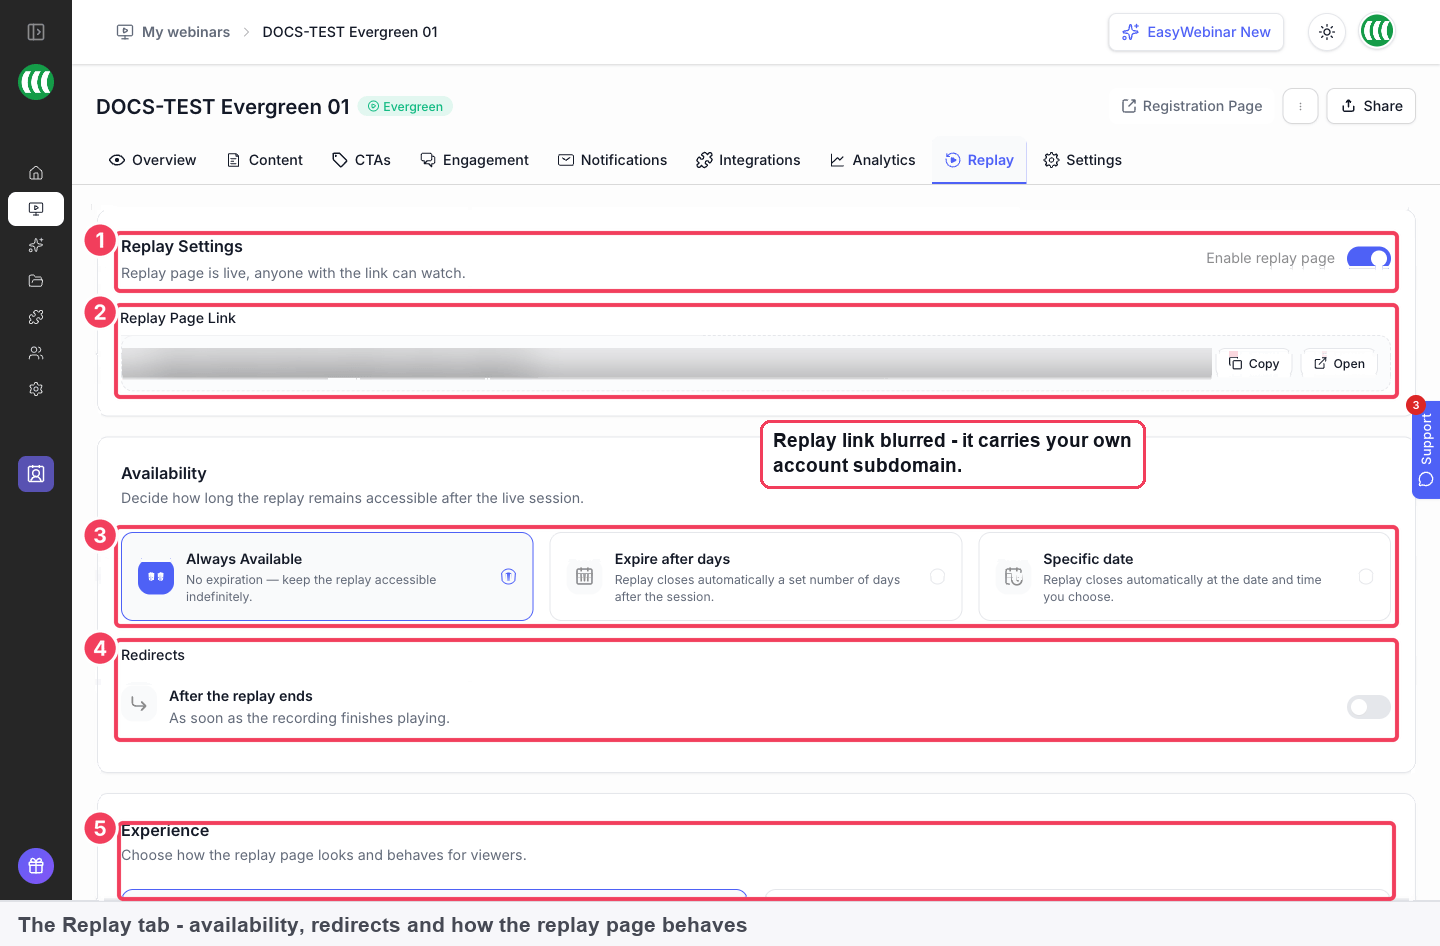The height and width of the screenshot is (946, 1440).
Task: Click the Availability section heading
Action: (164, 474)
